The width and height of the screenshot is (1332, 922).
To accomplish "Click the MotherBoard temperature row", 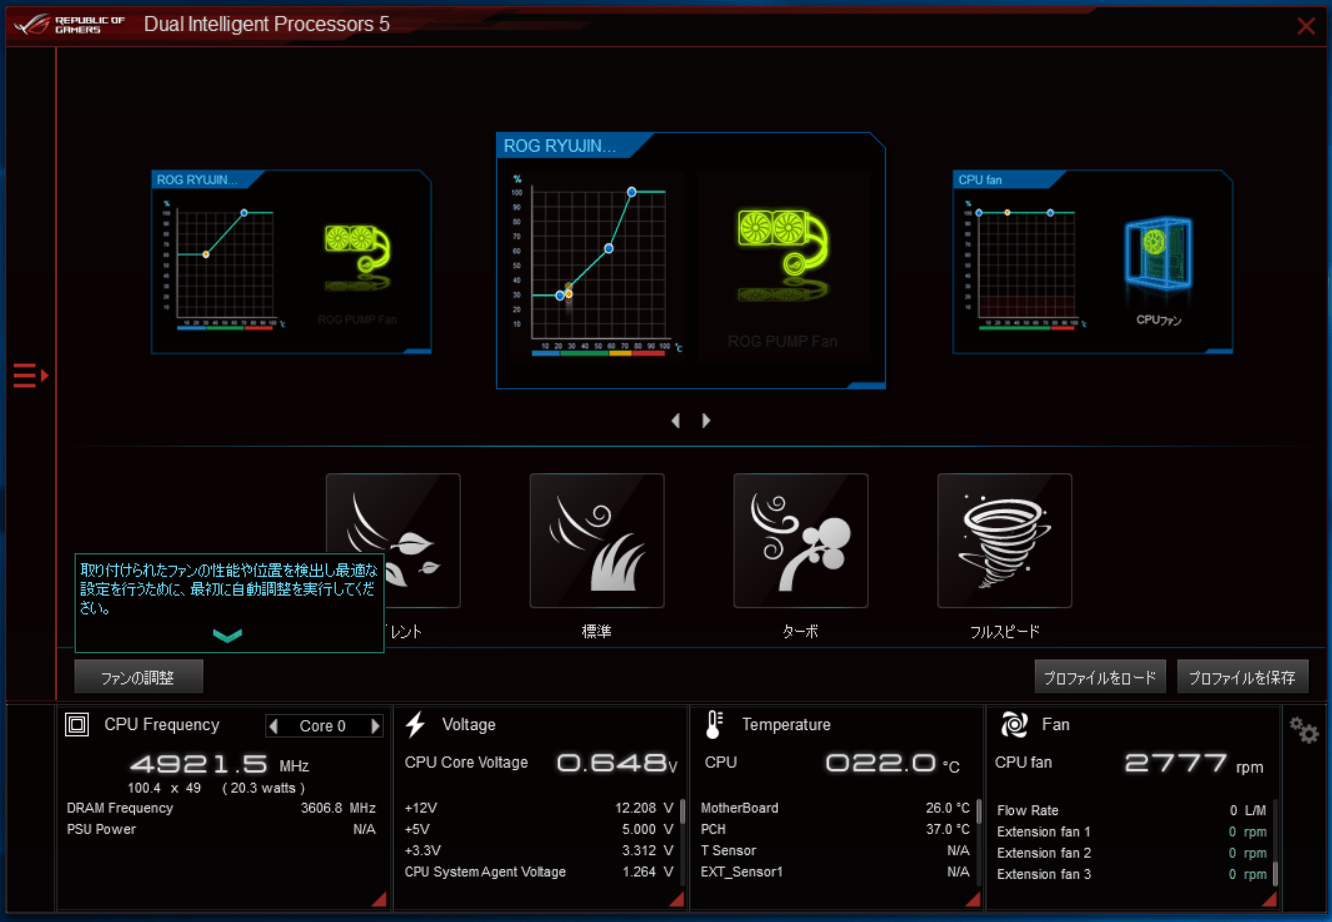I will click(x=835, y=808).
